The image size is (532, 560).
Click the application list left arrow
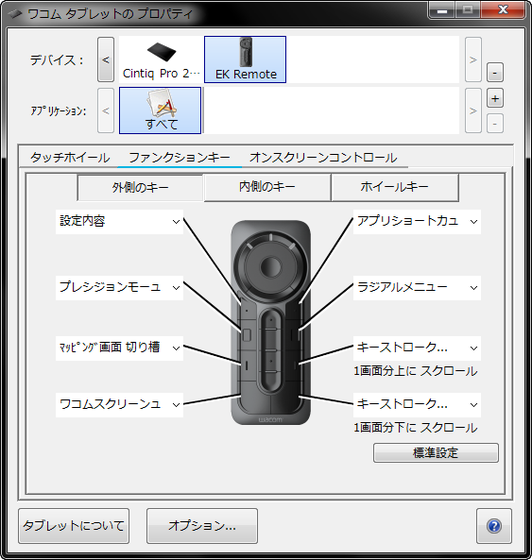[106, 111]
